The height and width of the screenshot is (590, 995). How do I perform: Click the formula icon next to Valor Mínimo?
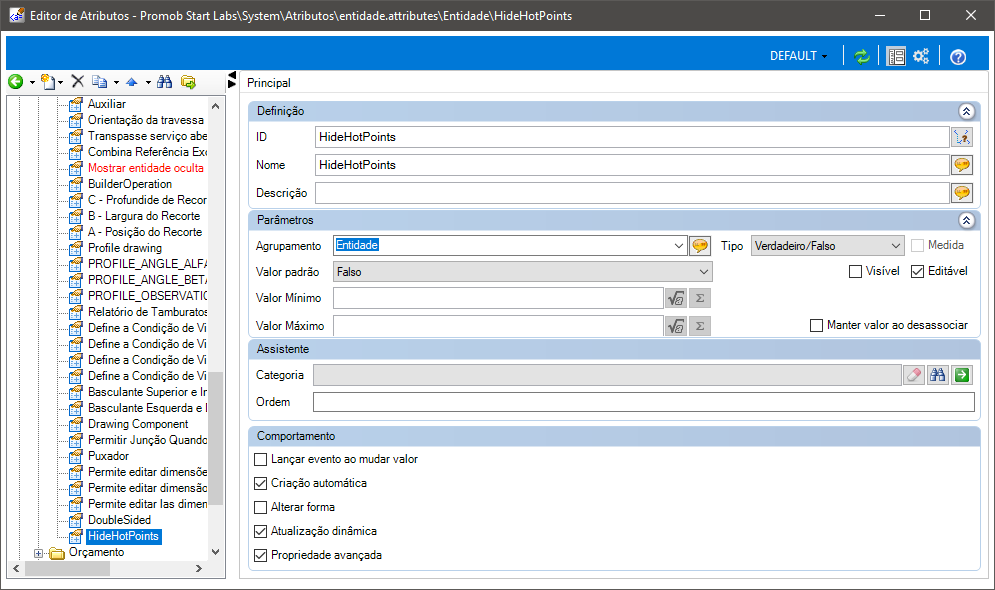point(676,298)
